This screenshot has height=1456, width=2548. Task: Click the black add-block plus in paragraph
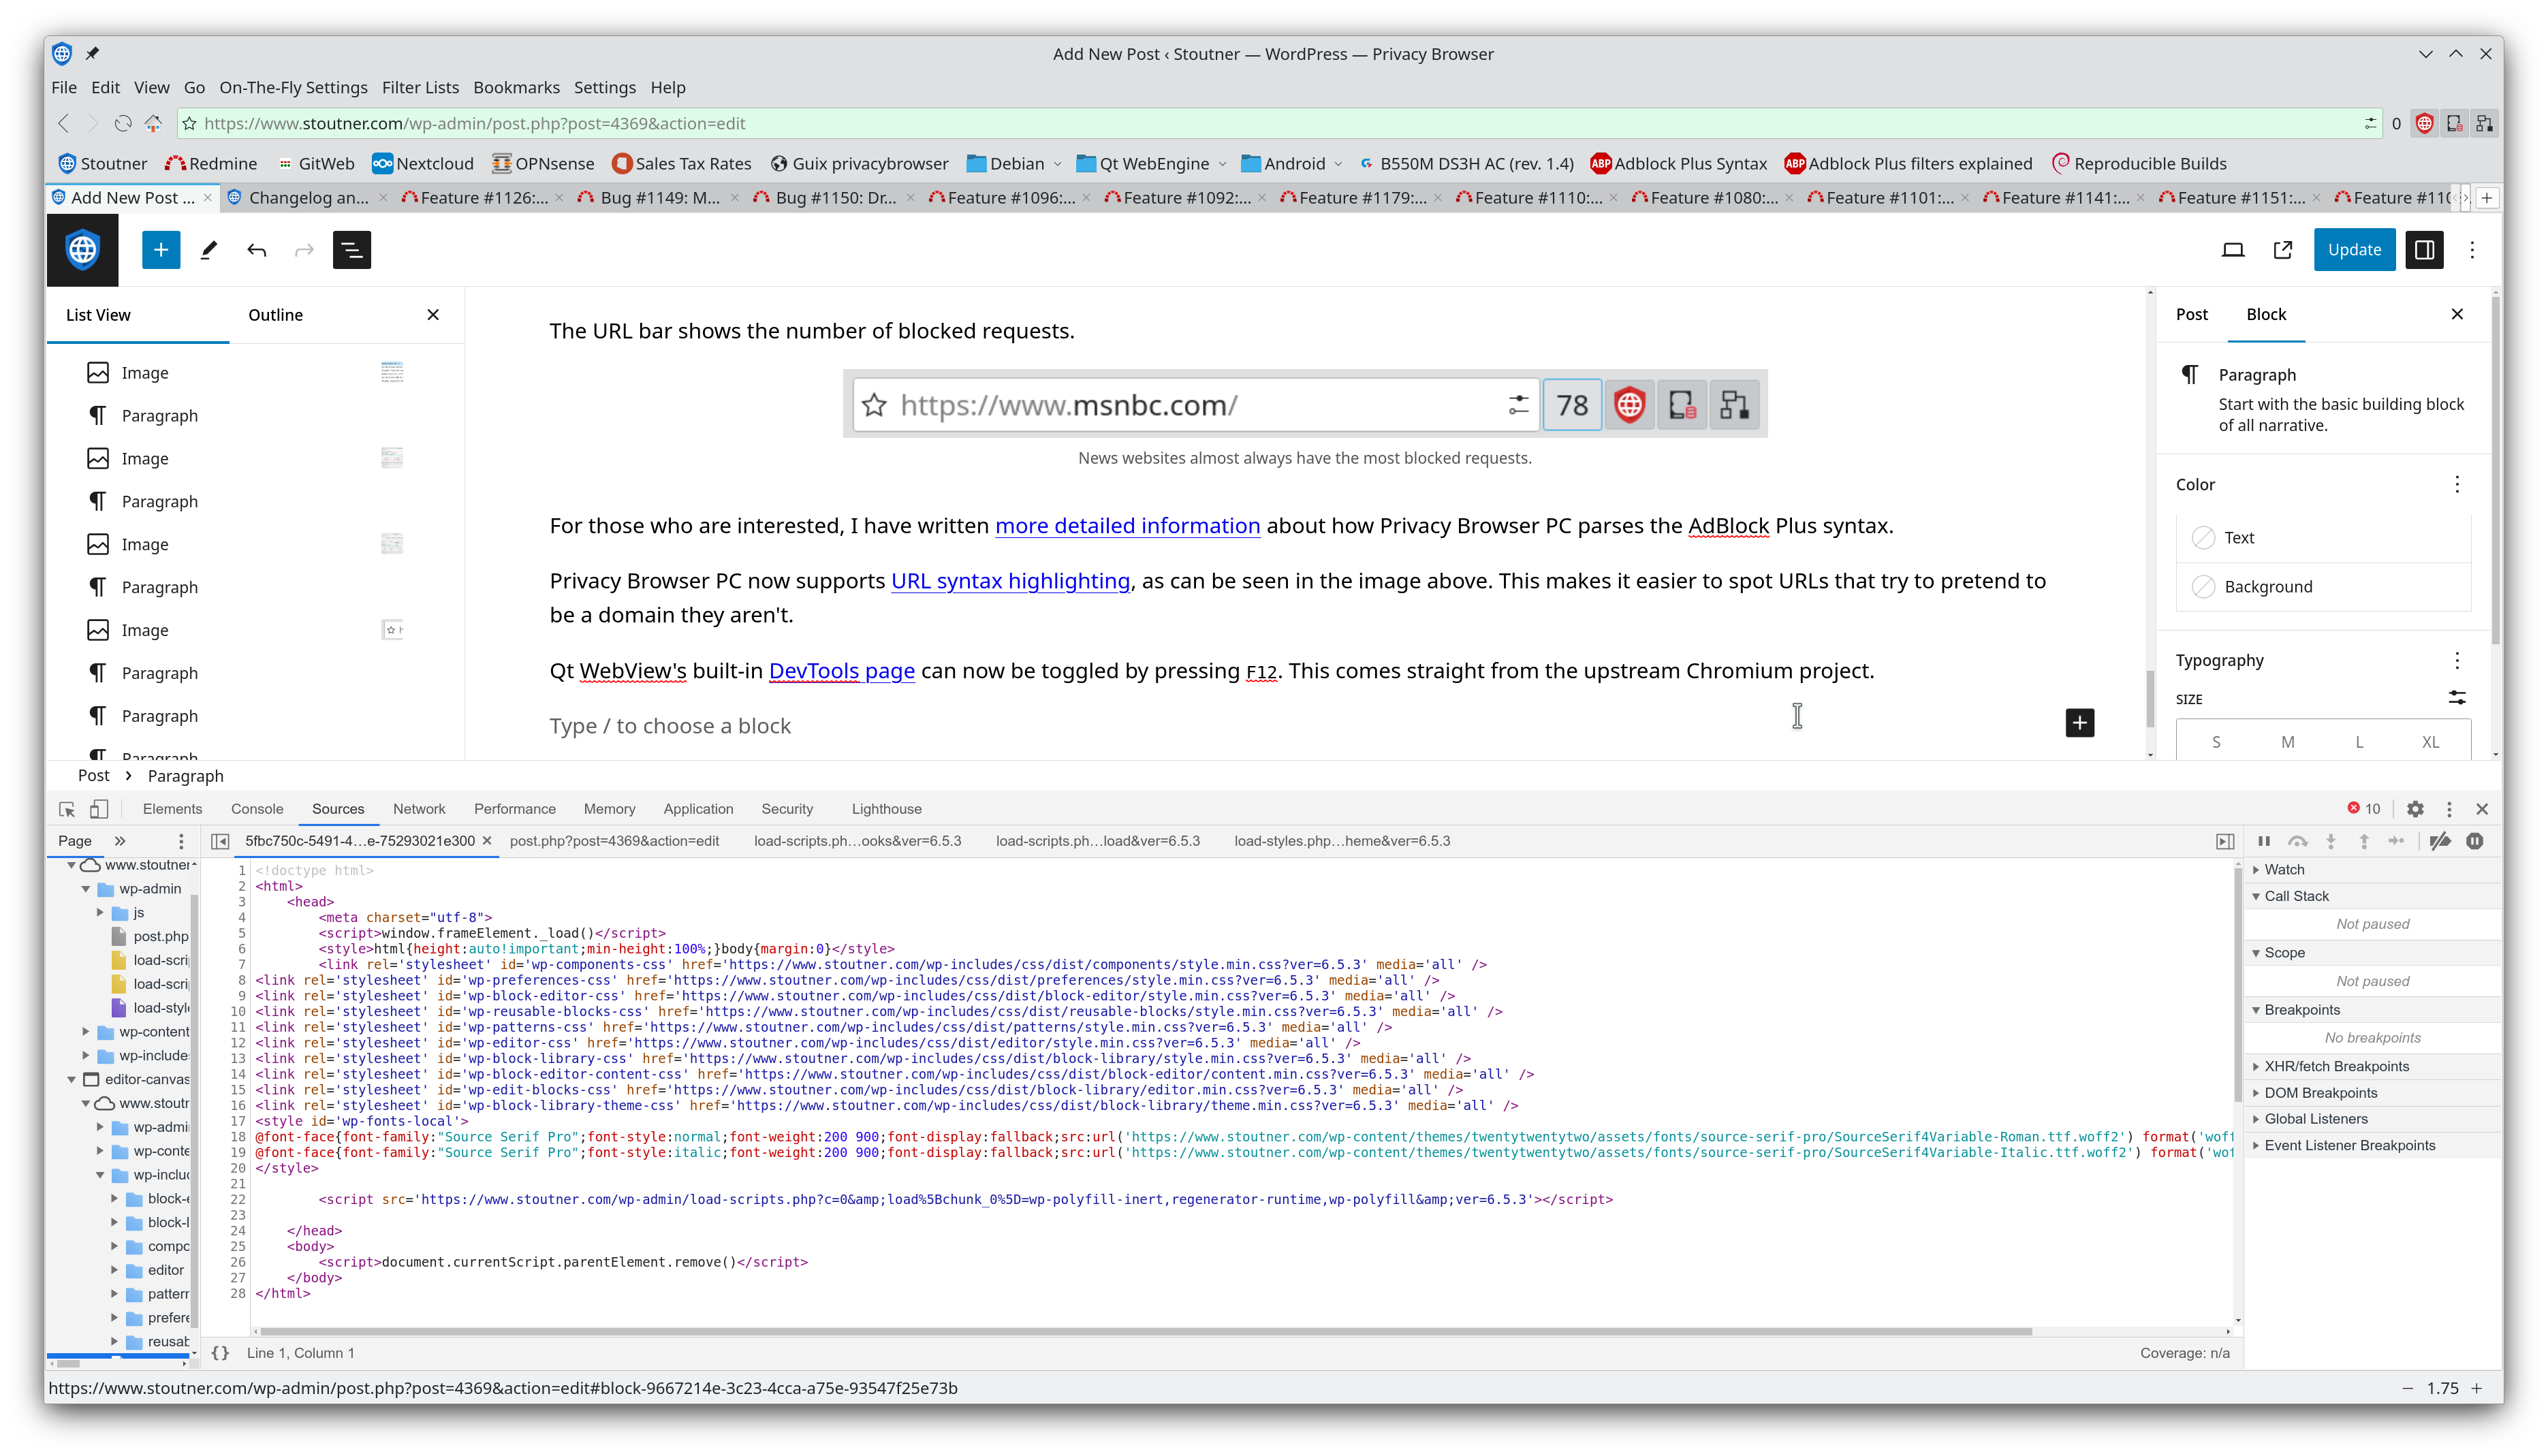coord(2080,723)
